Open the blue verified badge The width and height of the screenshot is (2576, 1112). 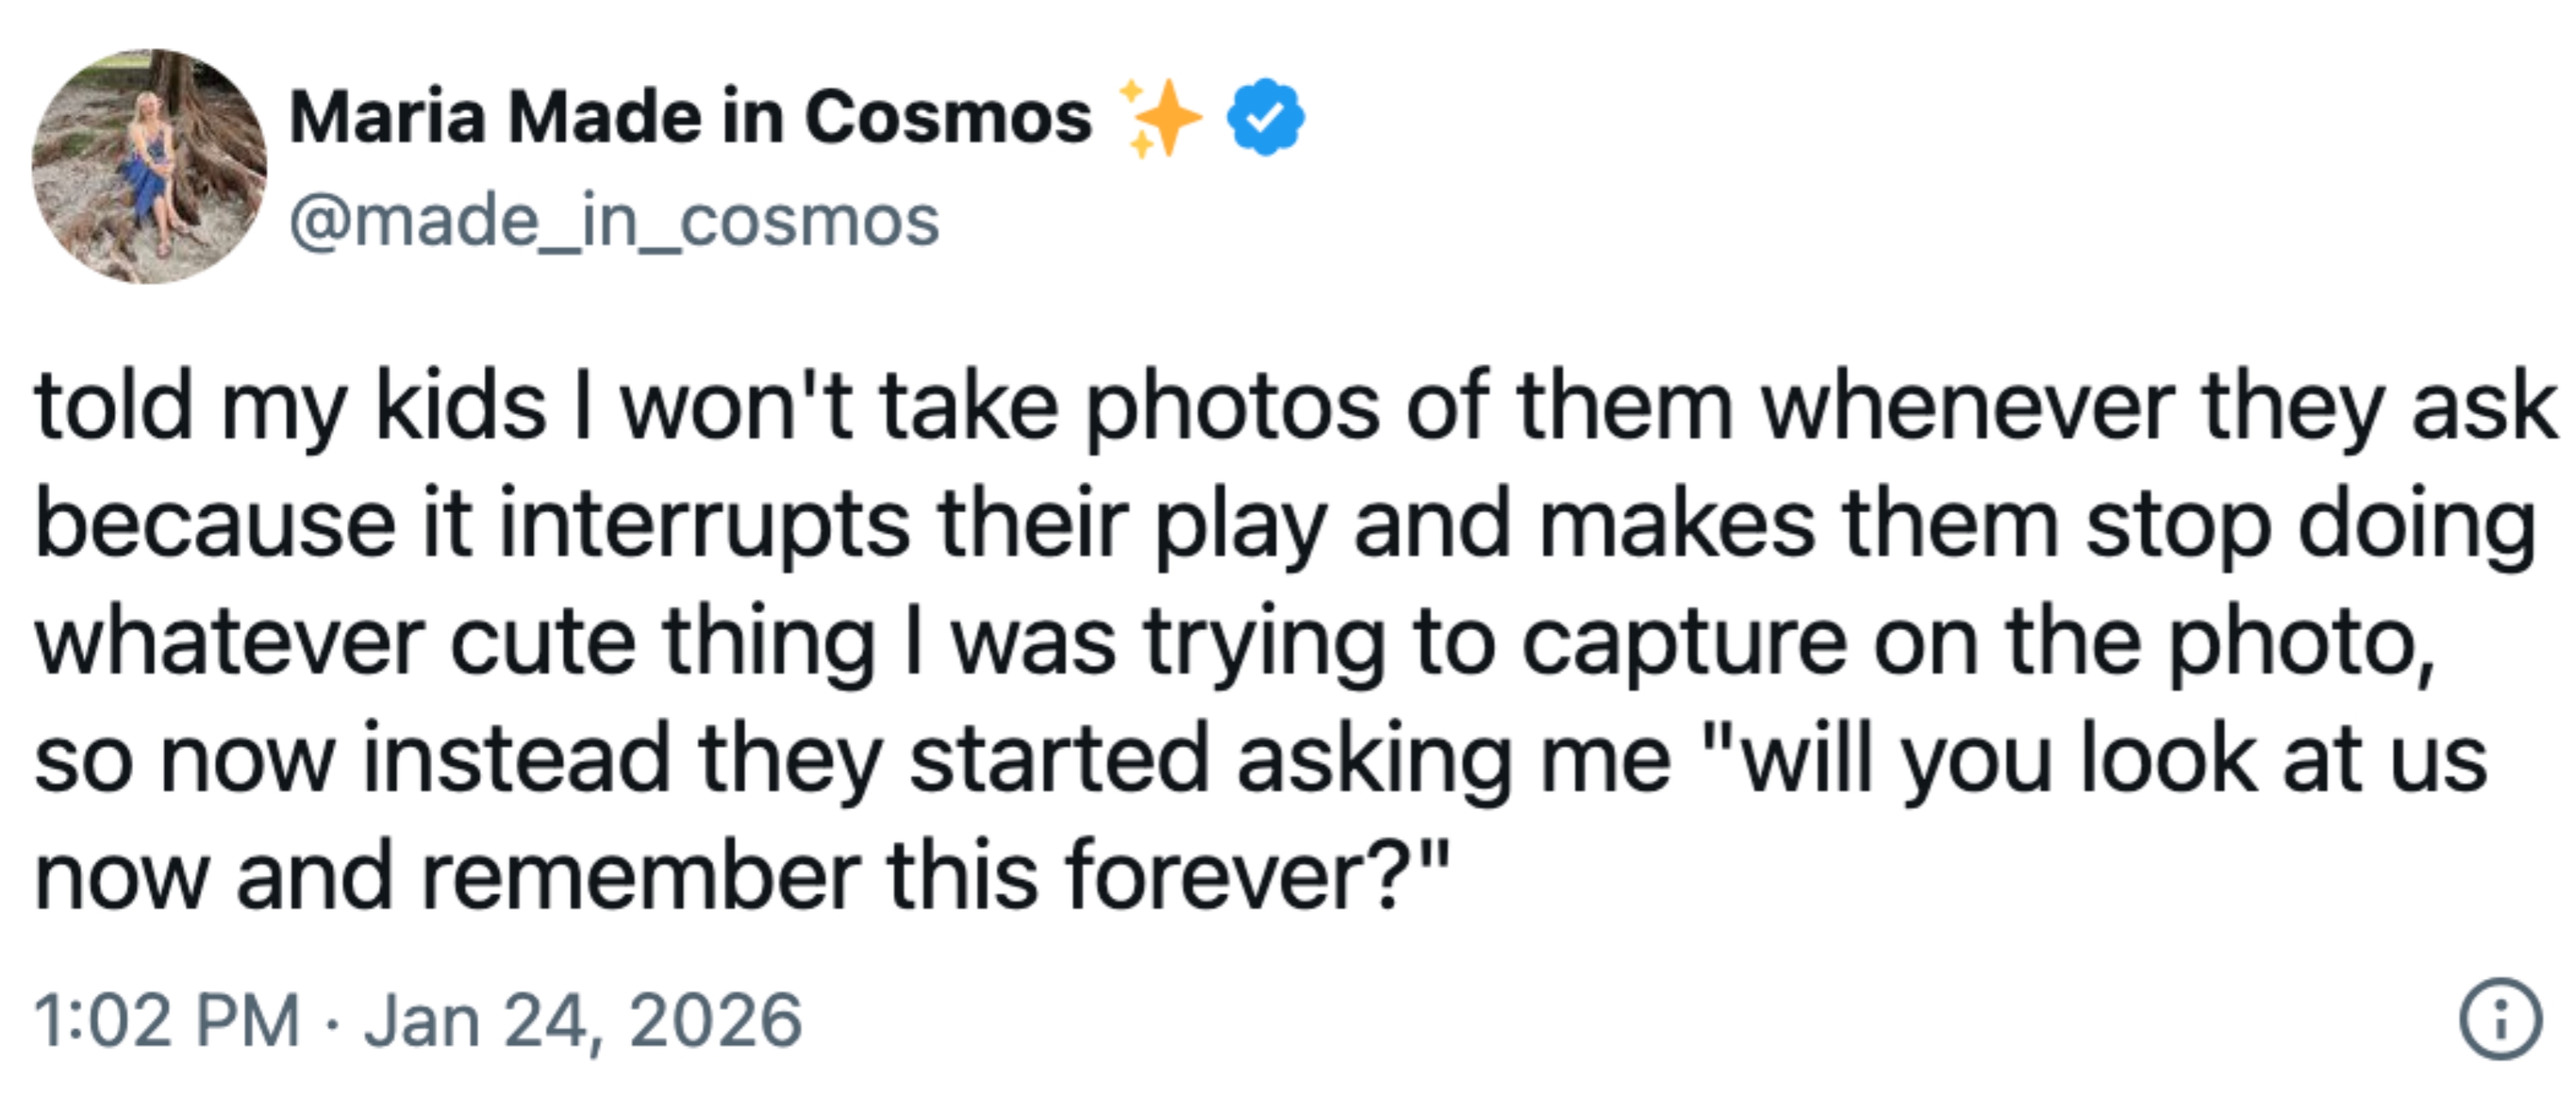tap(1265, 117)
